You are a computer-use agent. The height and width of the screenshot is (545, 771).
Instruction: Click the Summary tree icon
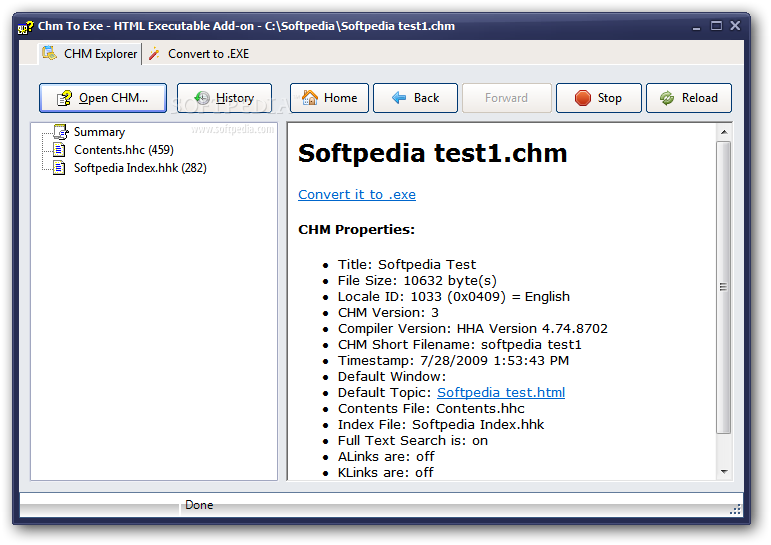60,131
